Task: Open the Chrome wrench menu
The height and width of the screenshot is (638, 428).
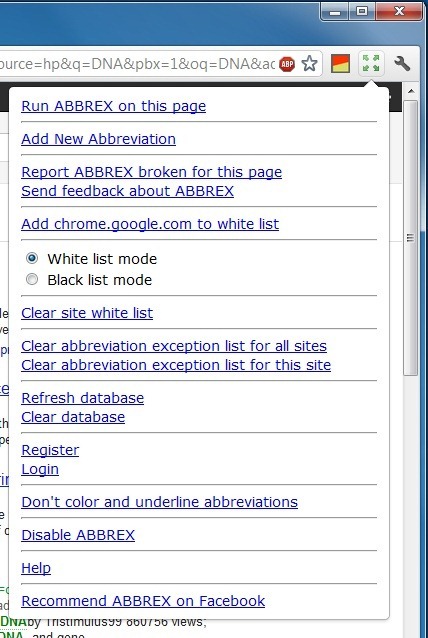Action: [402, 63]
